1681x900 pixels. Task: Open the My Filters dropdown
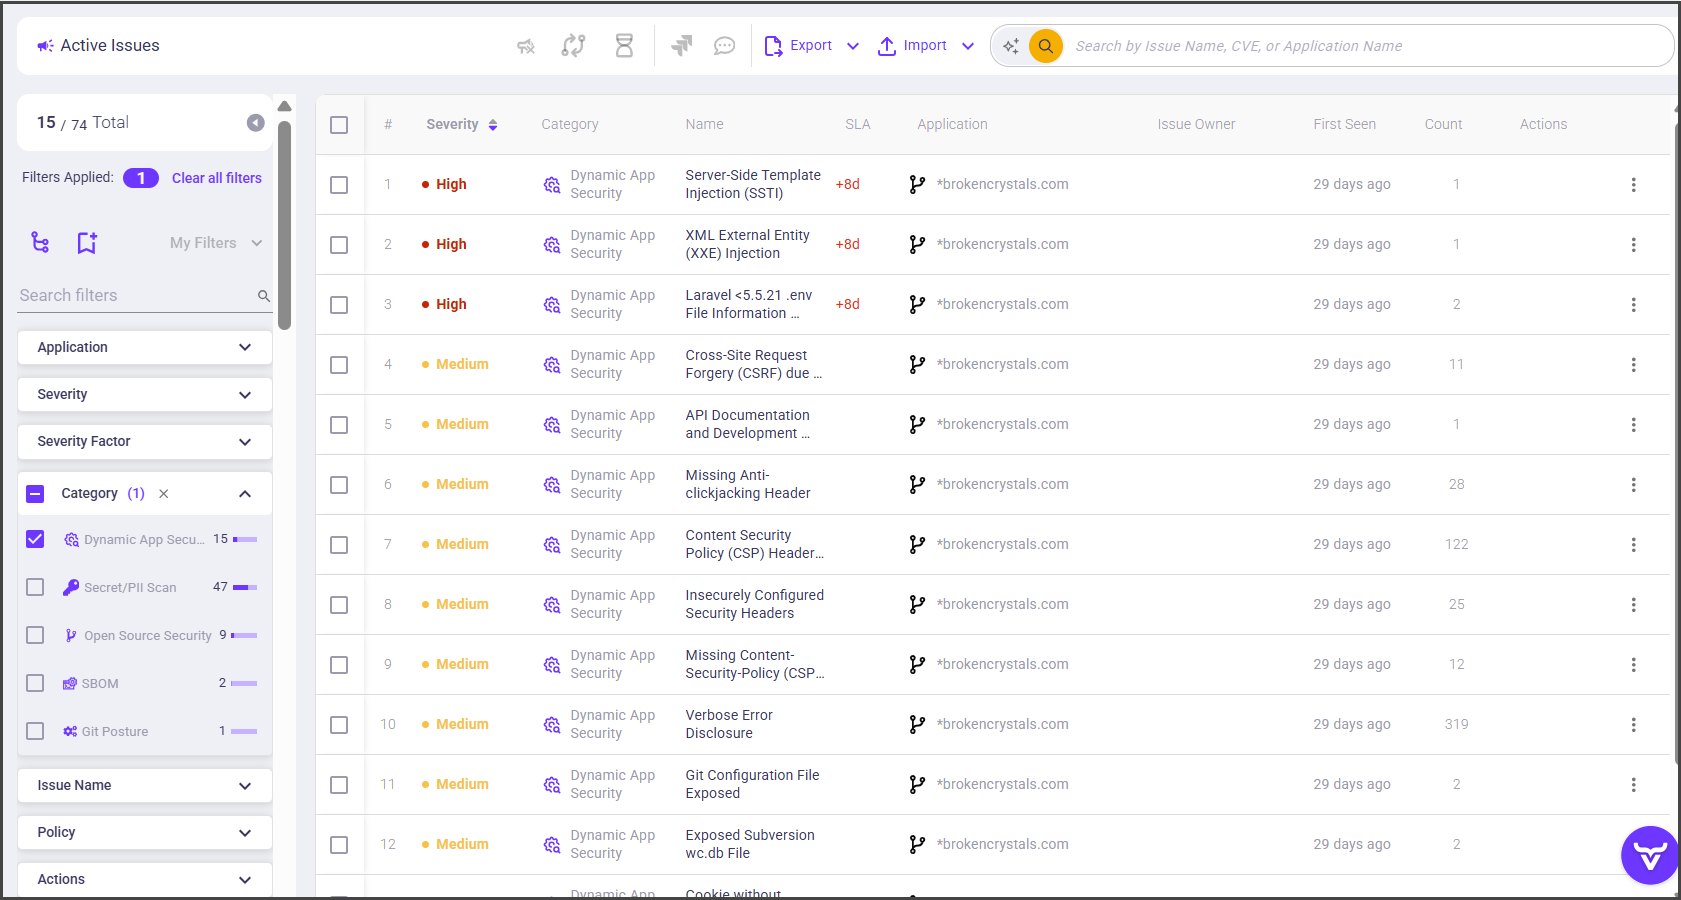215,243
